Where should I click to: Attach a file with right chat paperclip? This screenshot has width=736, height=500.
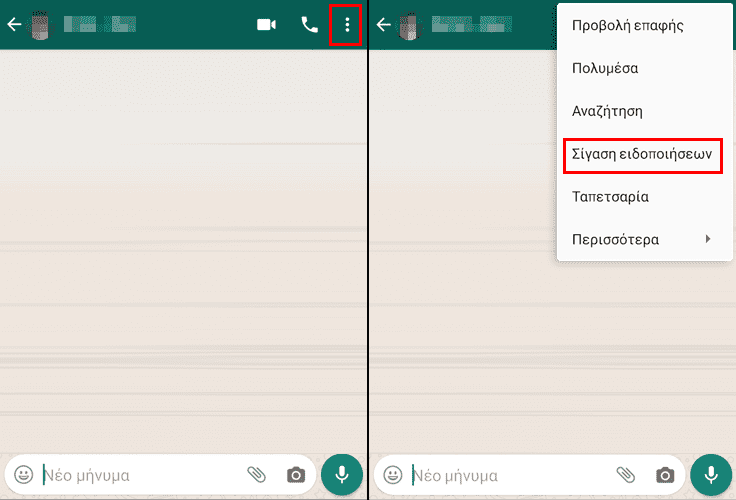tap(626, 475)
